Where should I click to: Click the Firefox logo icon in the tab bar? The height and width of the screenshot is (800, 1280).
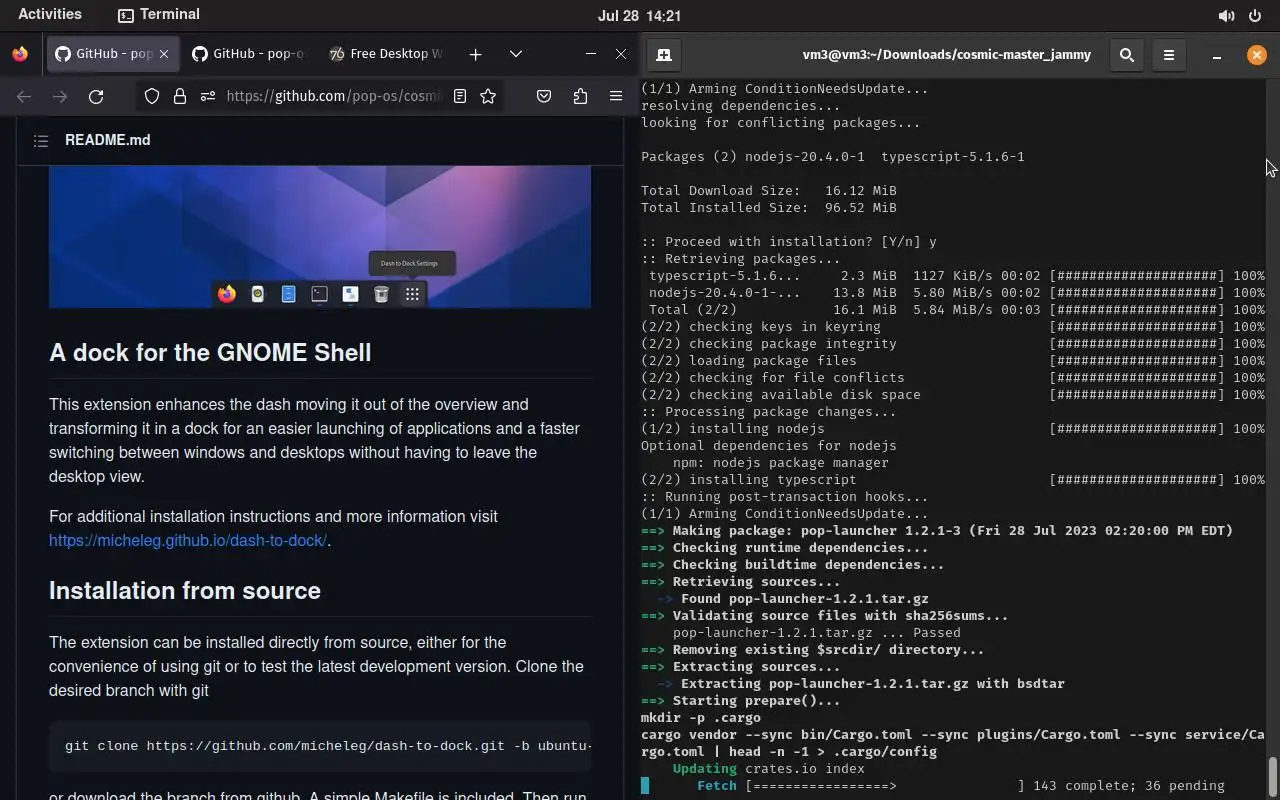tap(20, 54)
